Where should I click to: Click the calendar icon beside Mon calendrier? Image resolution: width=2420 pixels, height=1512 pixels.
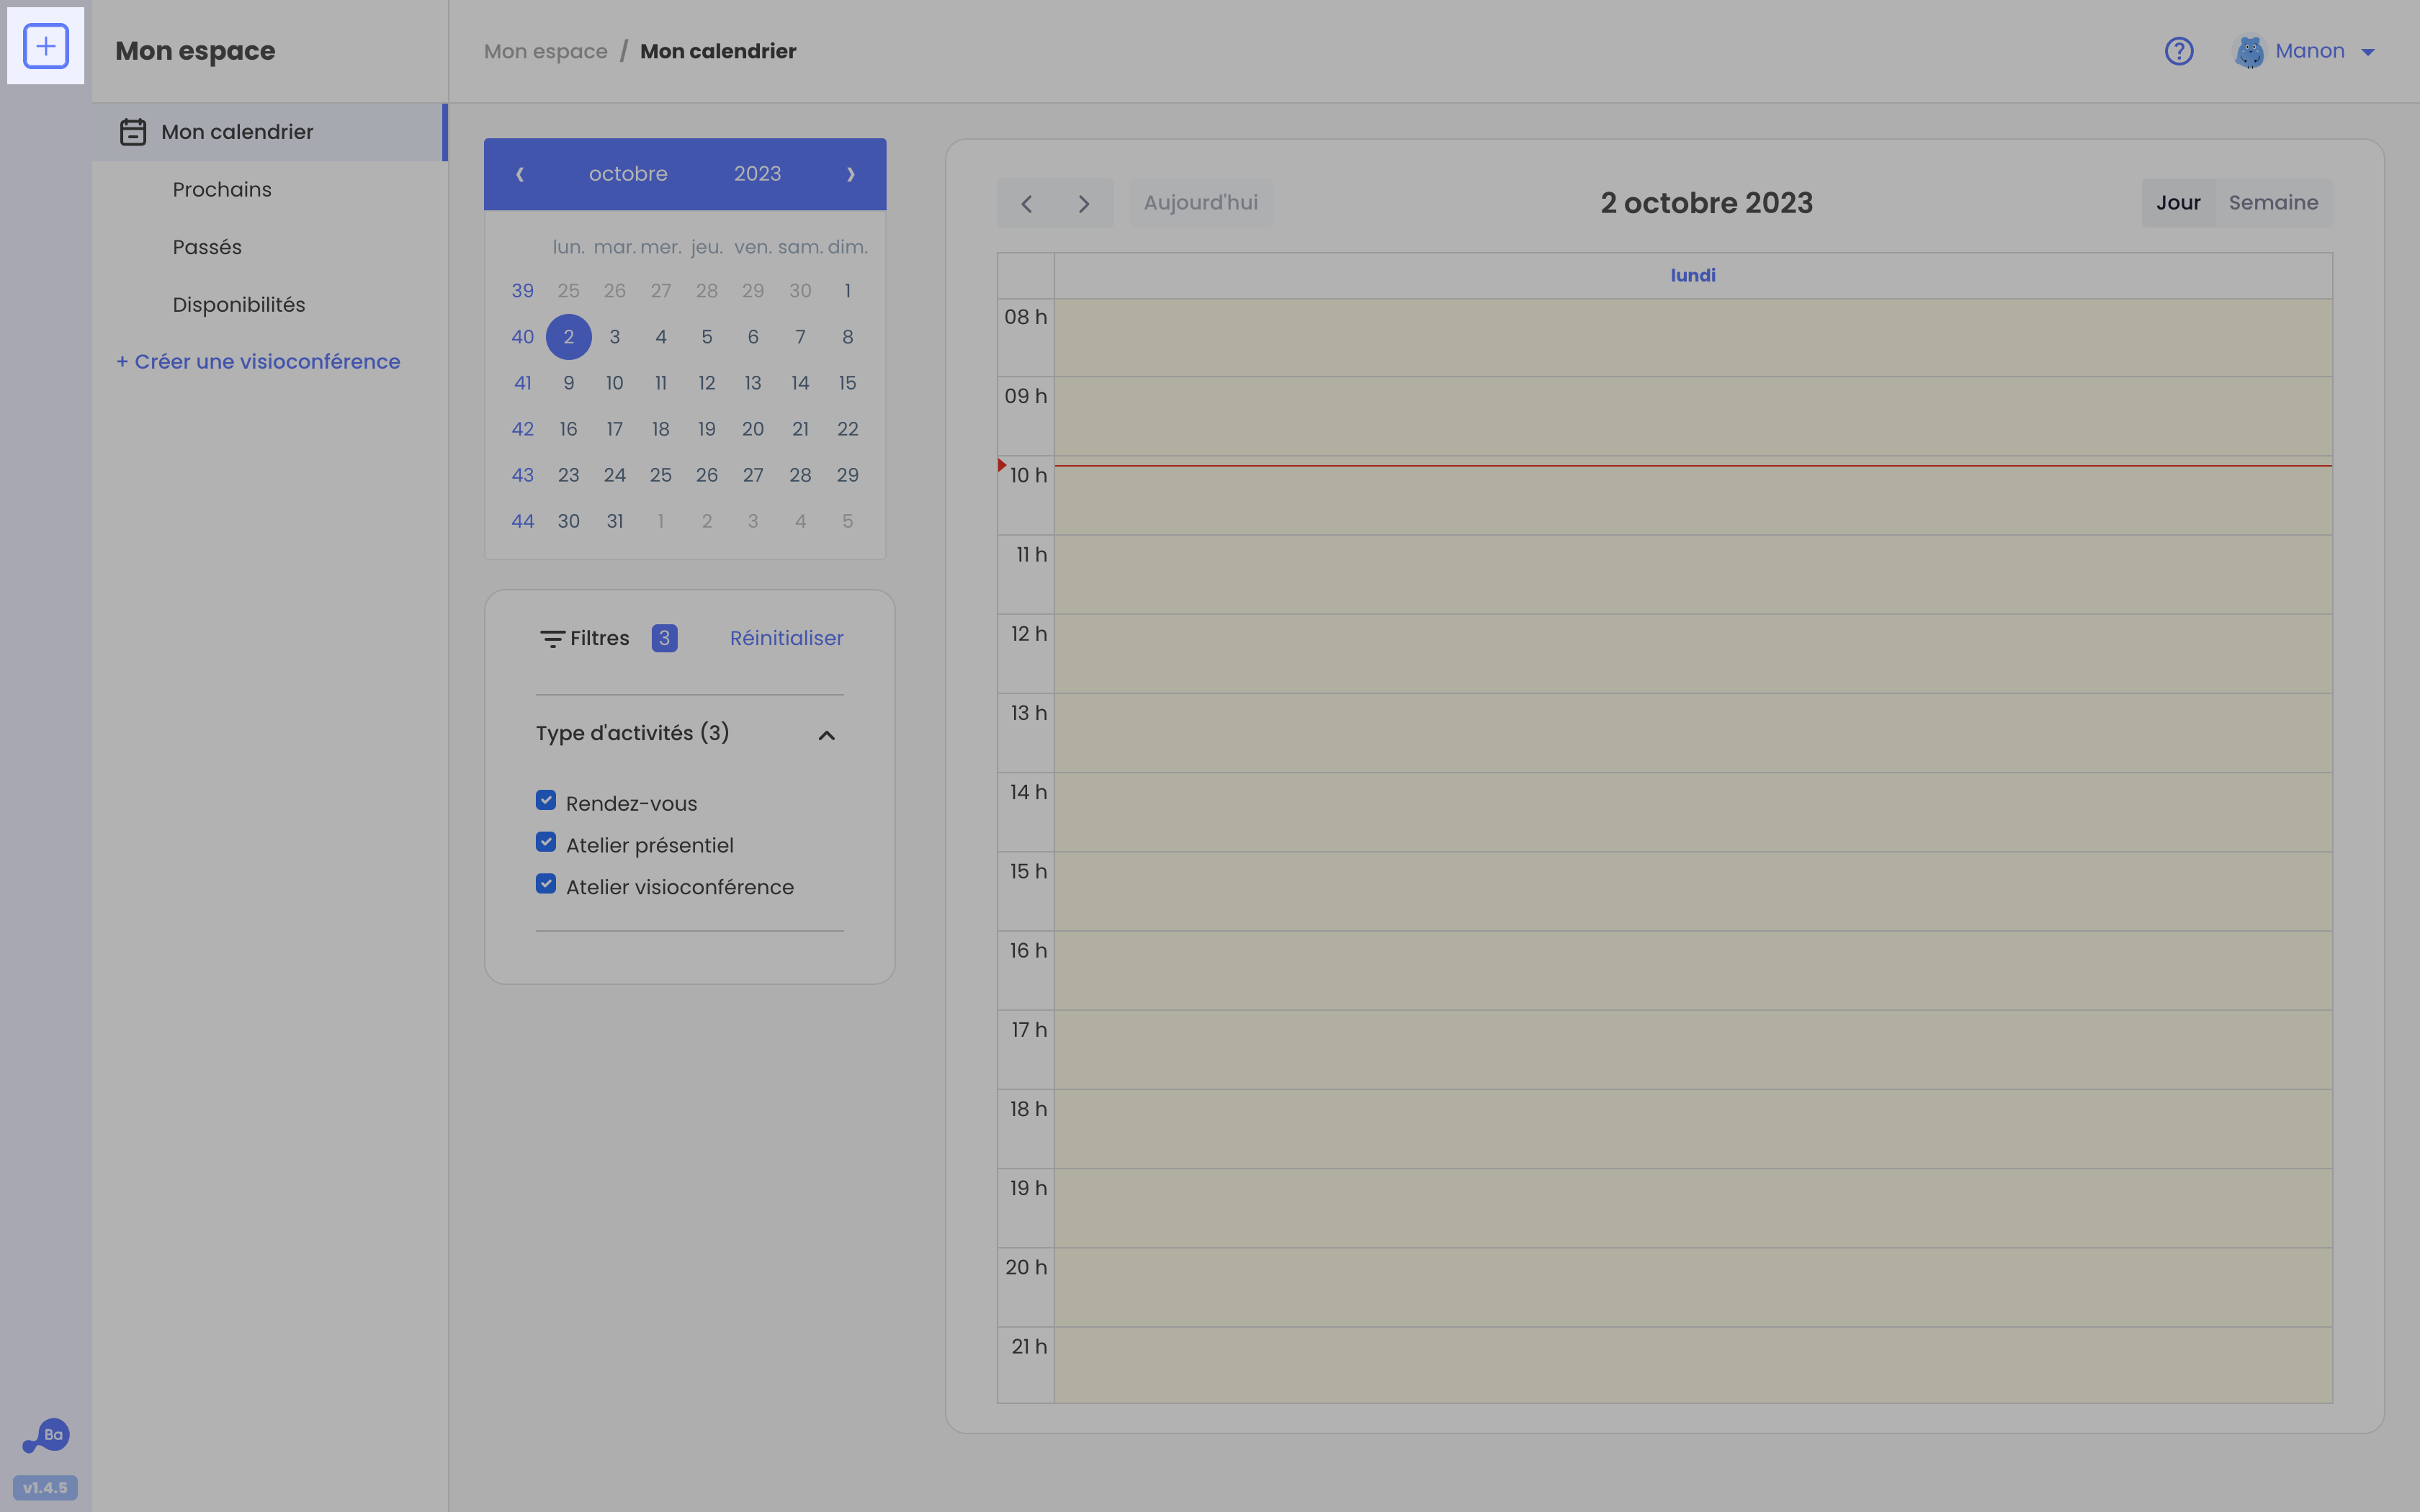[x=133, y=132]
